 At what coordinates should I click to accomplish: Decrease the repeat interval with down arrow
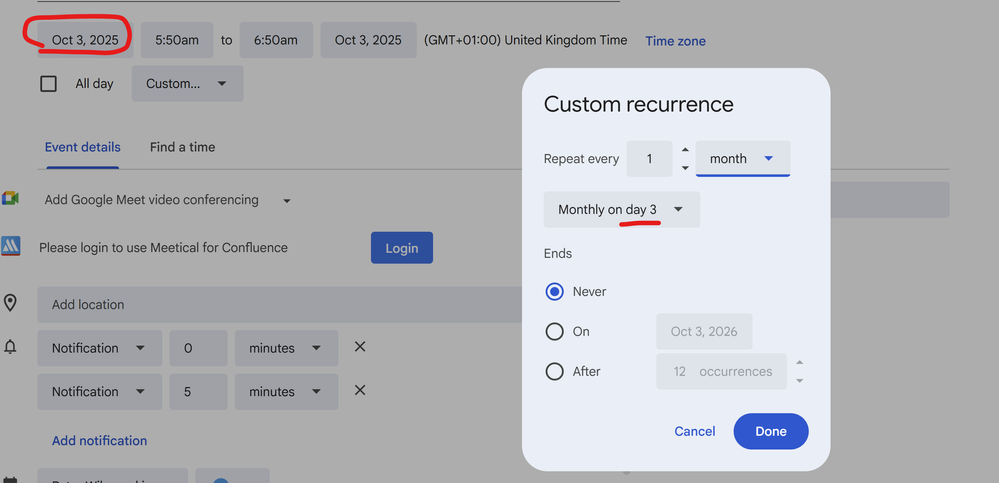click(685, 167)
